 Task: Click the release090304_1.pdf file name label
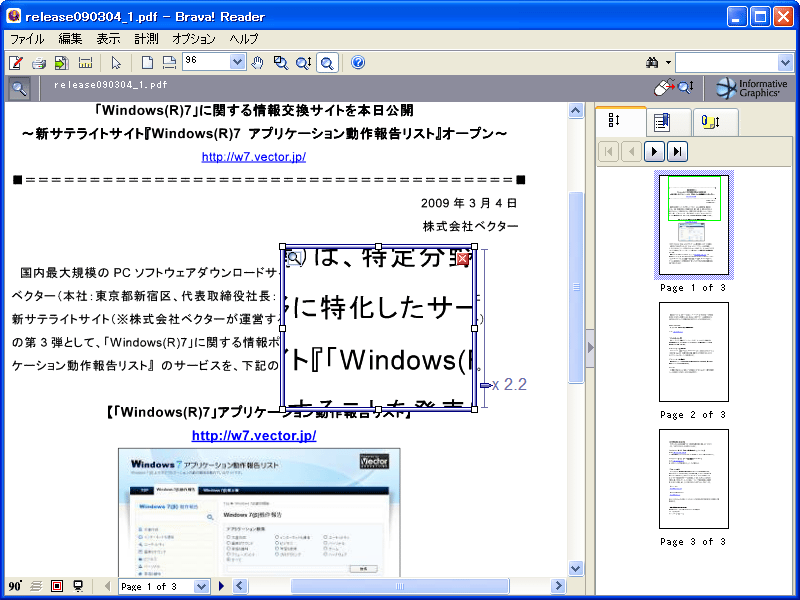click(x=111, y=85)
